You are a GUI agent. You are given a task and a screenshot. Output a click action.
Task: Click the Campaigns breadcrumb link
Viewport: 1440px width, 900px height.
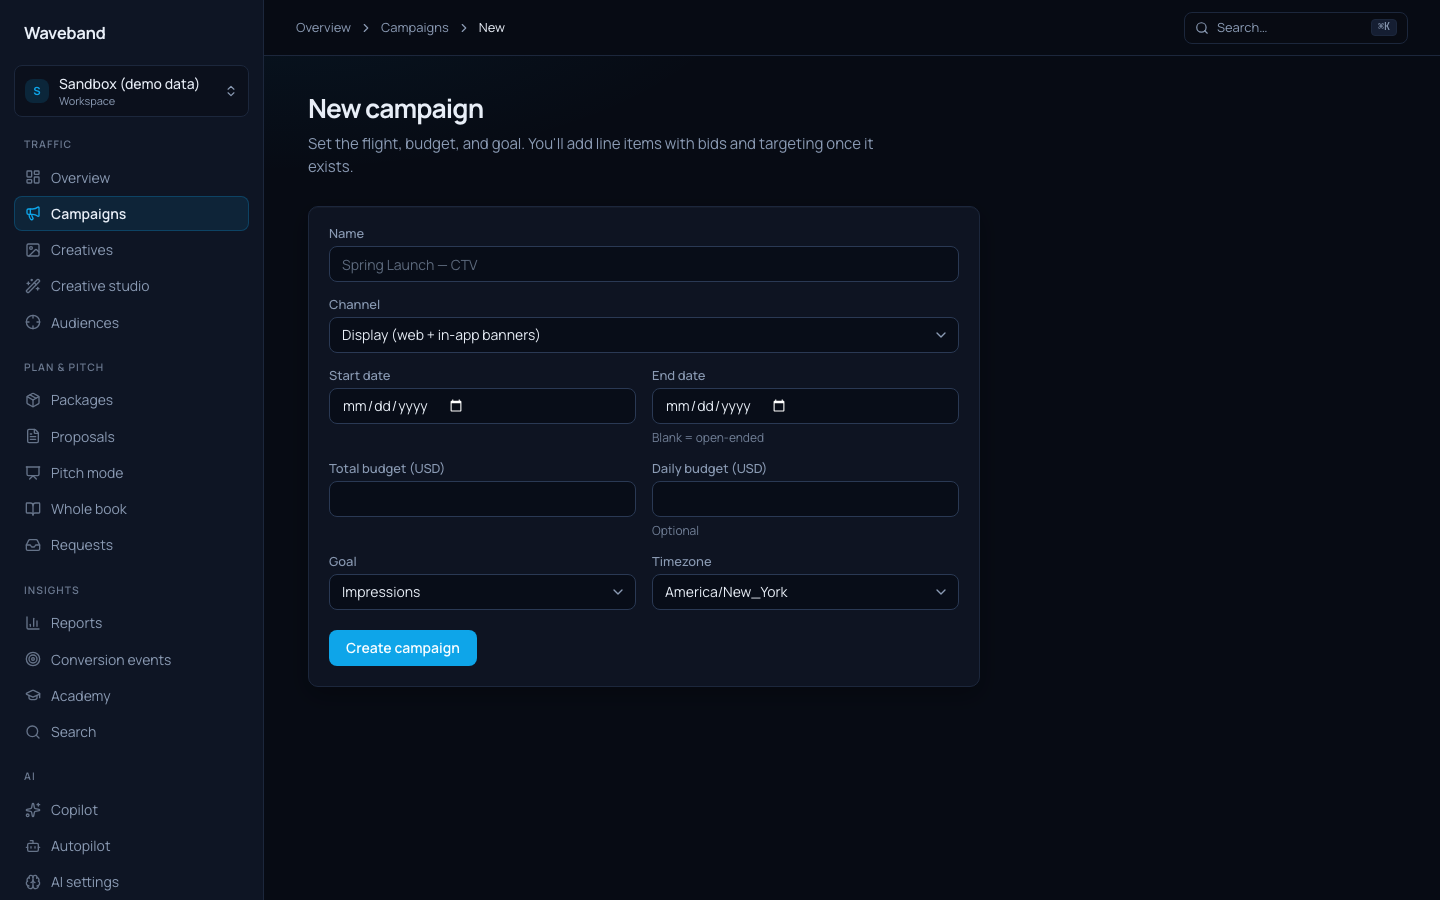414,28
